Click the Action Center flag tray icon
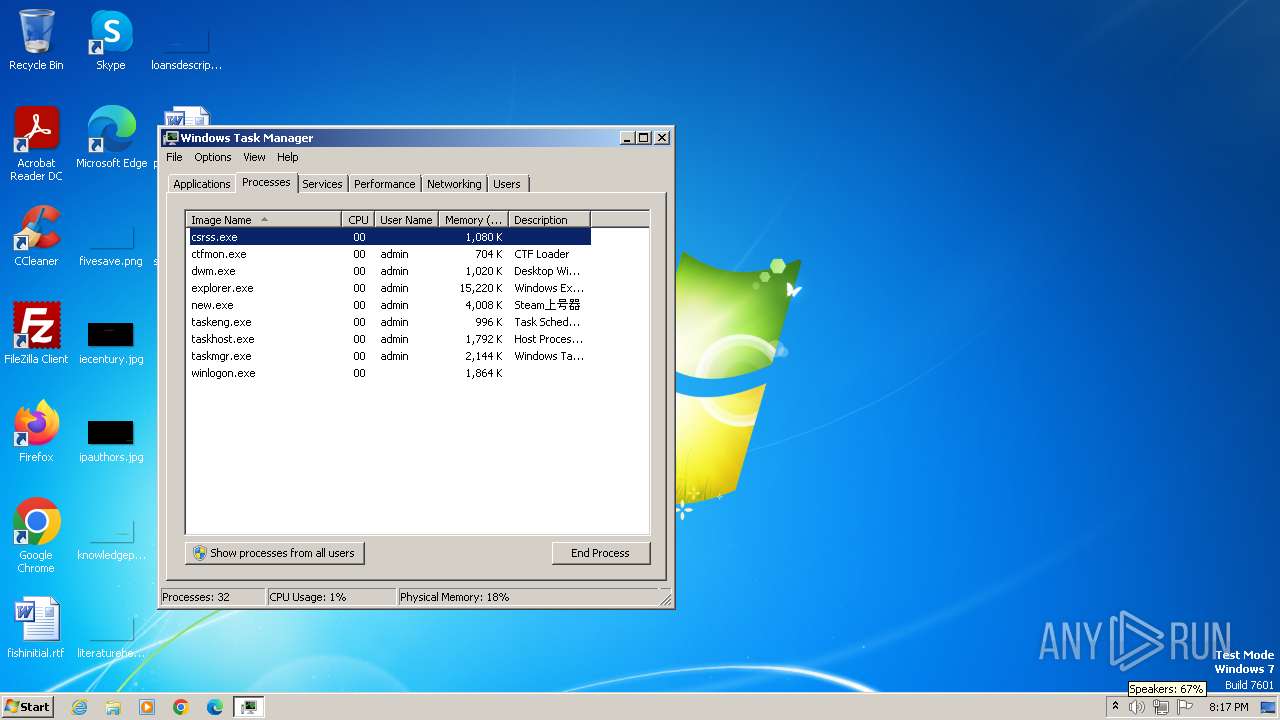1280x720 pixels. click(x=1186, y=707)
